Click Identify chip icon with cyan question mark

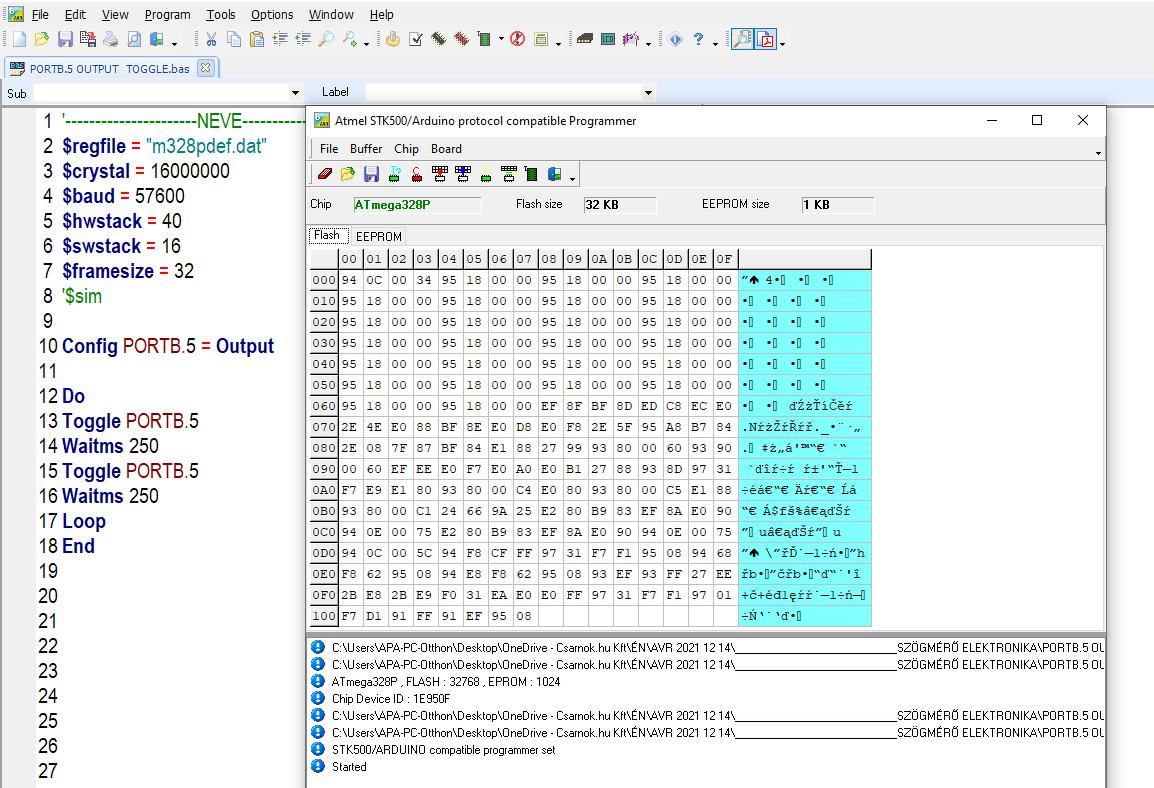tap(394, 175)
